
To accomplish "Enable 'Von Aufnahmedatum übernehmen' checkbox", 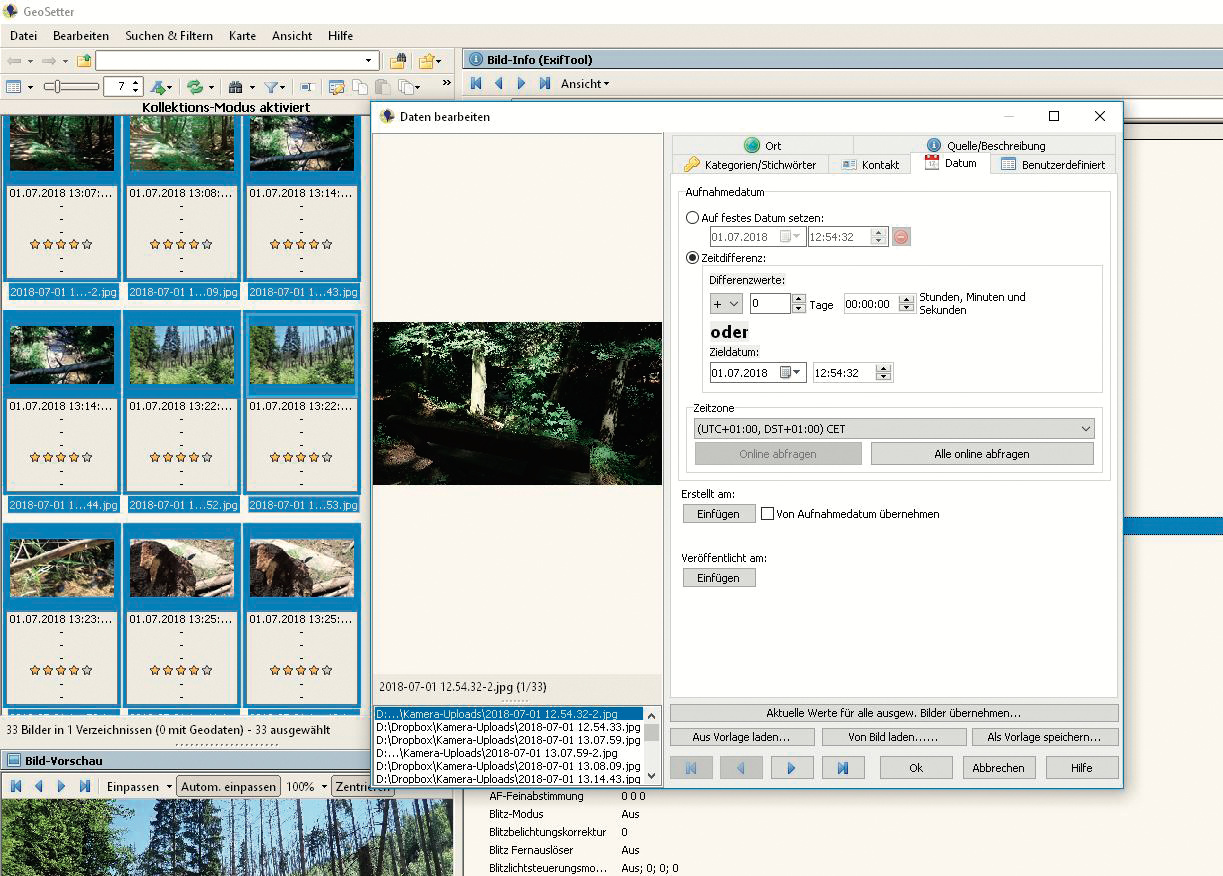I will (x=768, y=514).
